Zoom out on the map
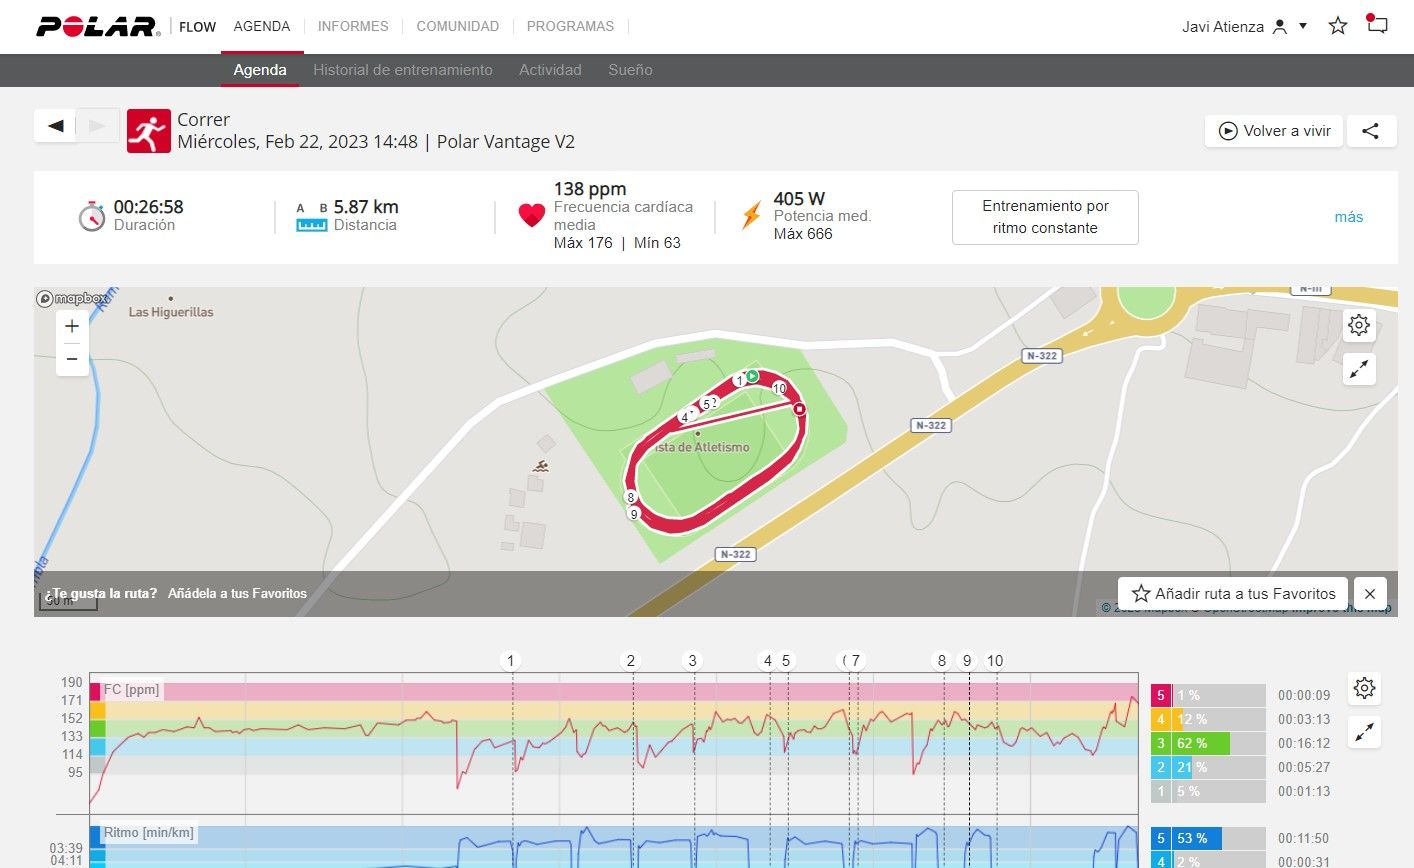The height and width of the screenshot is (868, 1414). pyautogui.click(x=72, y=359)
